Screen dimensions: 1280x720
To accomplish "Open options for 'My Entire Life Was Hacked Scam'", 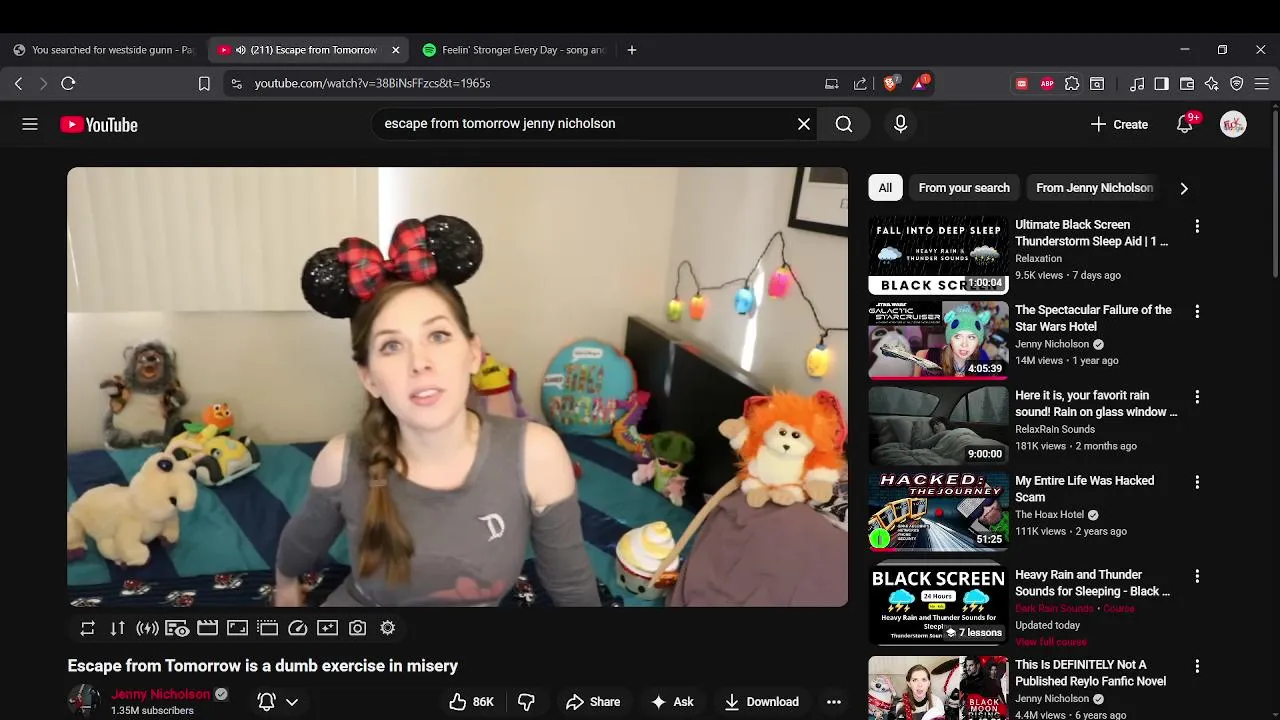I will click(x=1197, y=482).
